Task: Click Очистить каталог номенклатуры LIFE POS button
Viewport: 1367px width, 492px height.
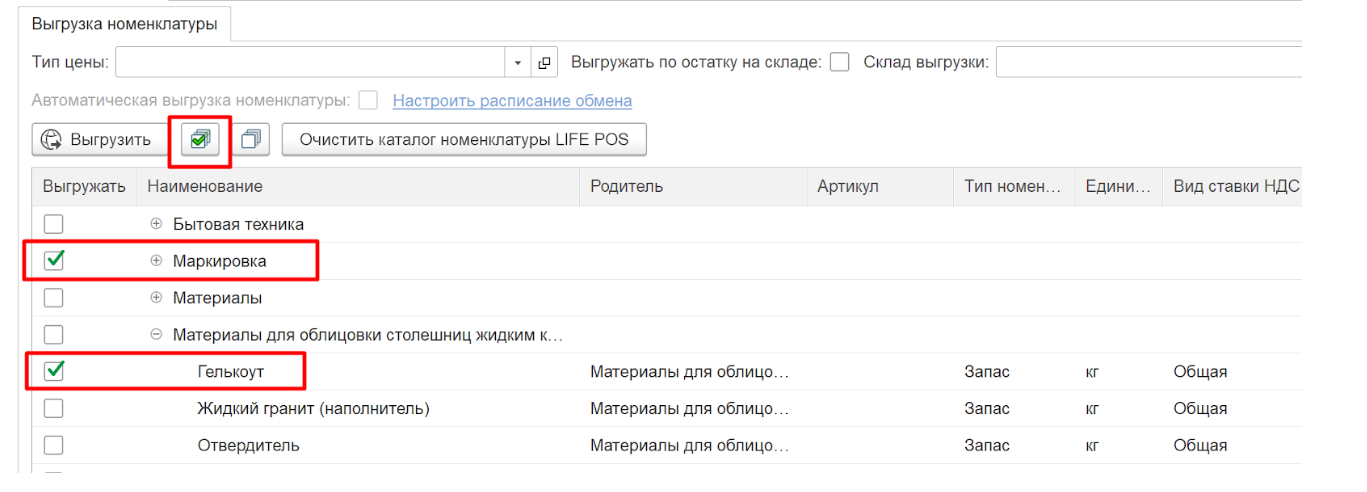Action: coord(464,140)
